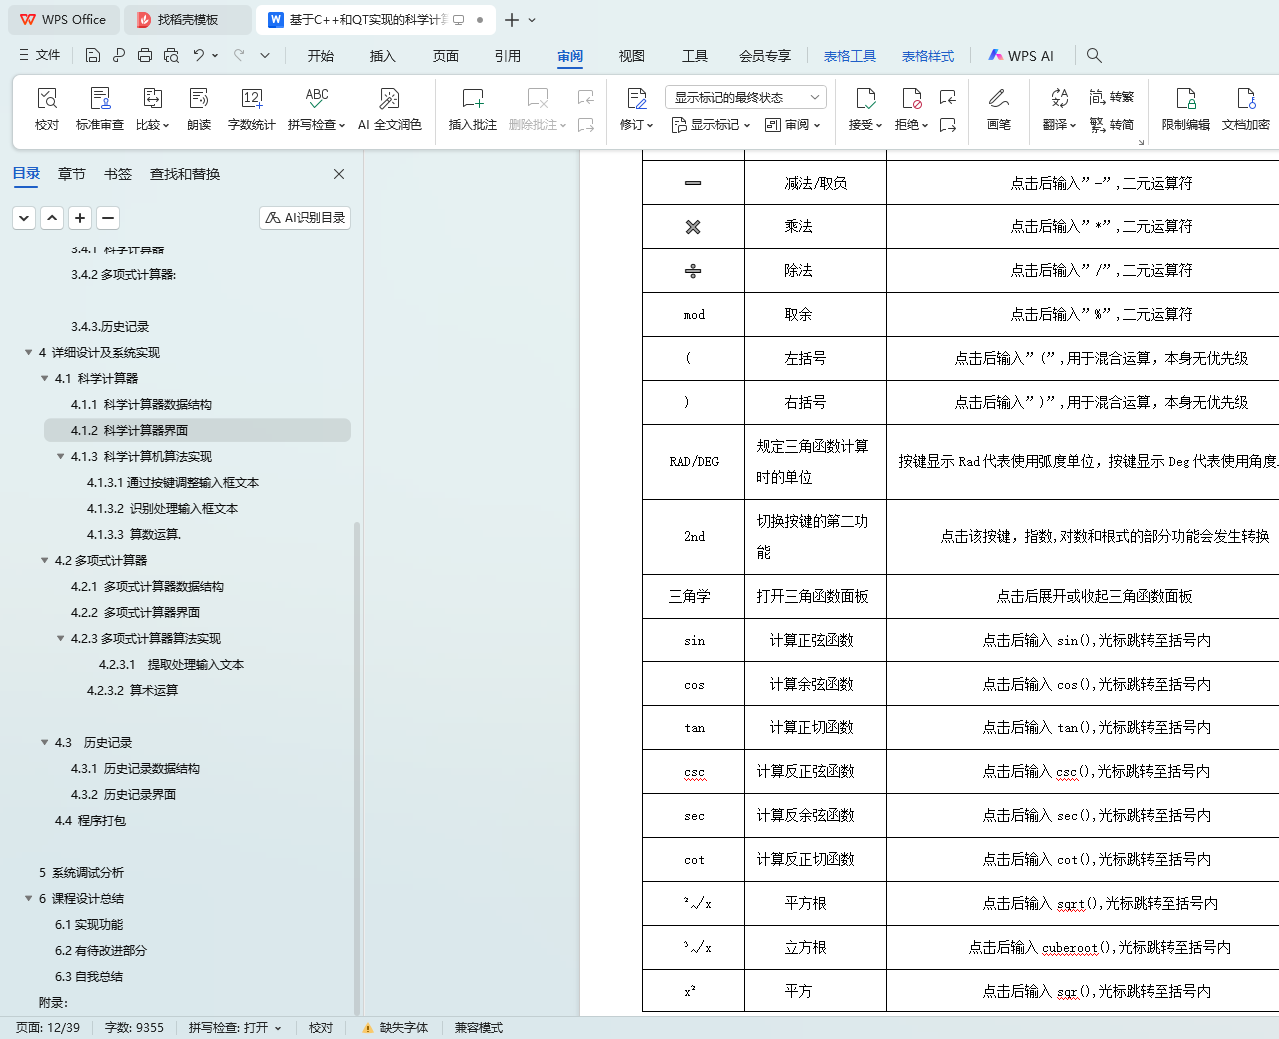Click the up arrow in outline toolbar
1279x1039 pixels.
pos(52,217)
